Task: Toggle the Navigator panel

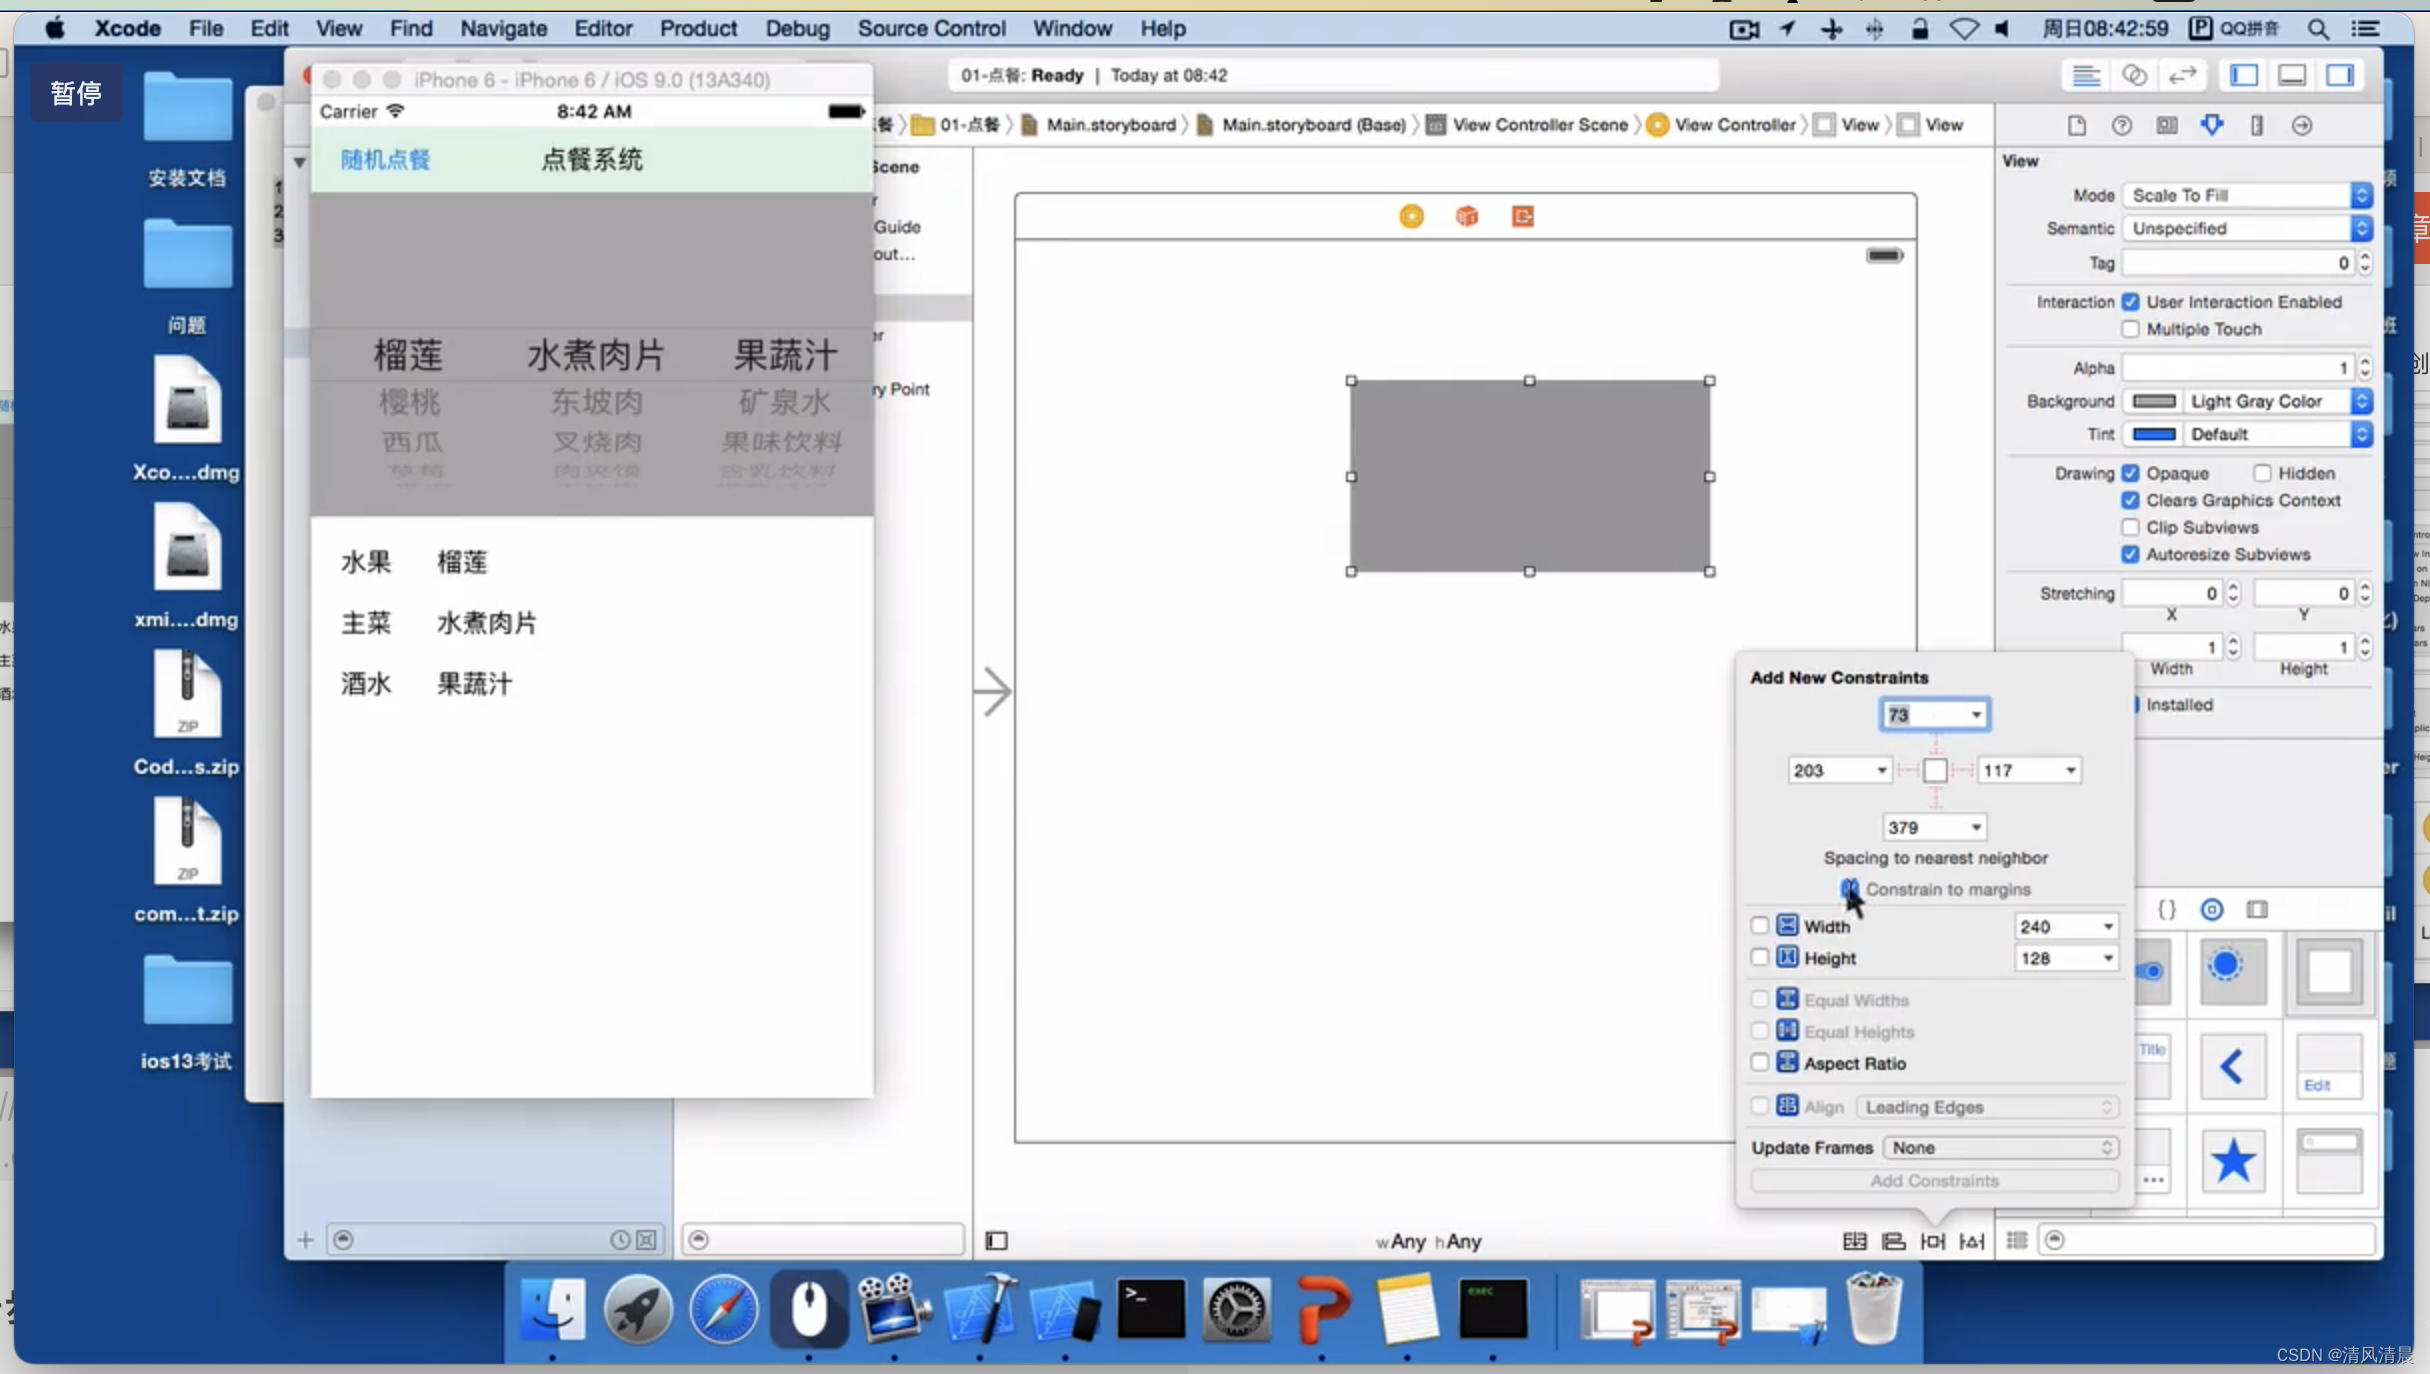Action: coord(2244,75)
